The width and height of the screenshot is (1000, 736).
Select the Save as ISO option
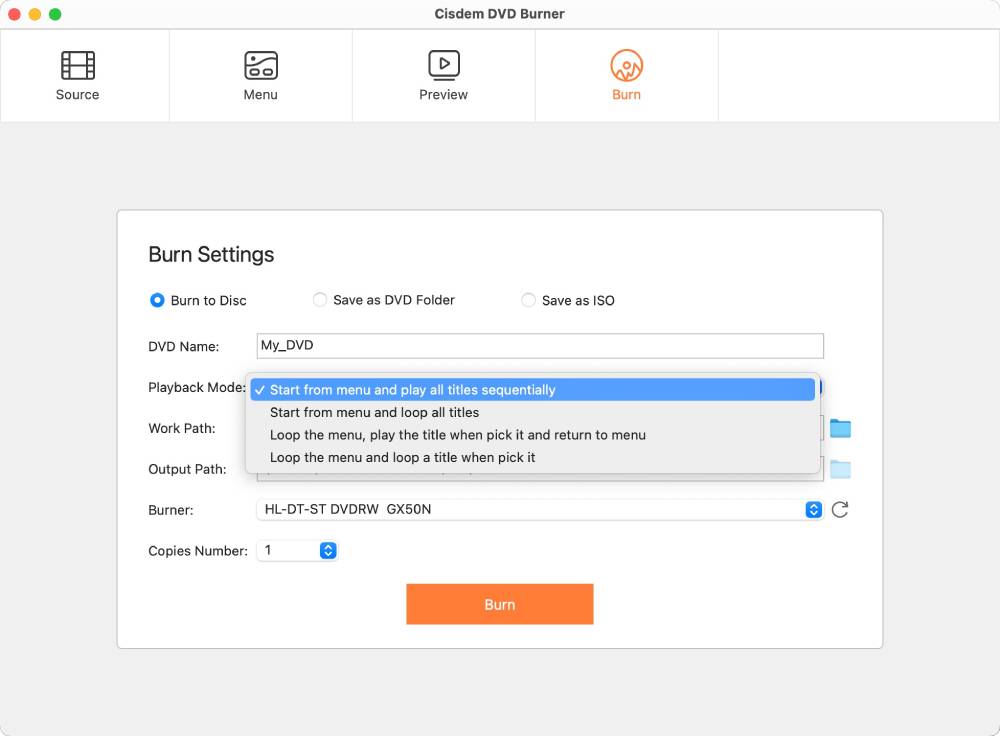[528, 300]
